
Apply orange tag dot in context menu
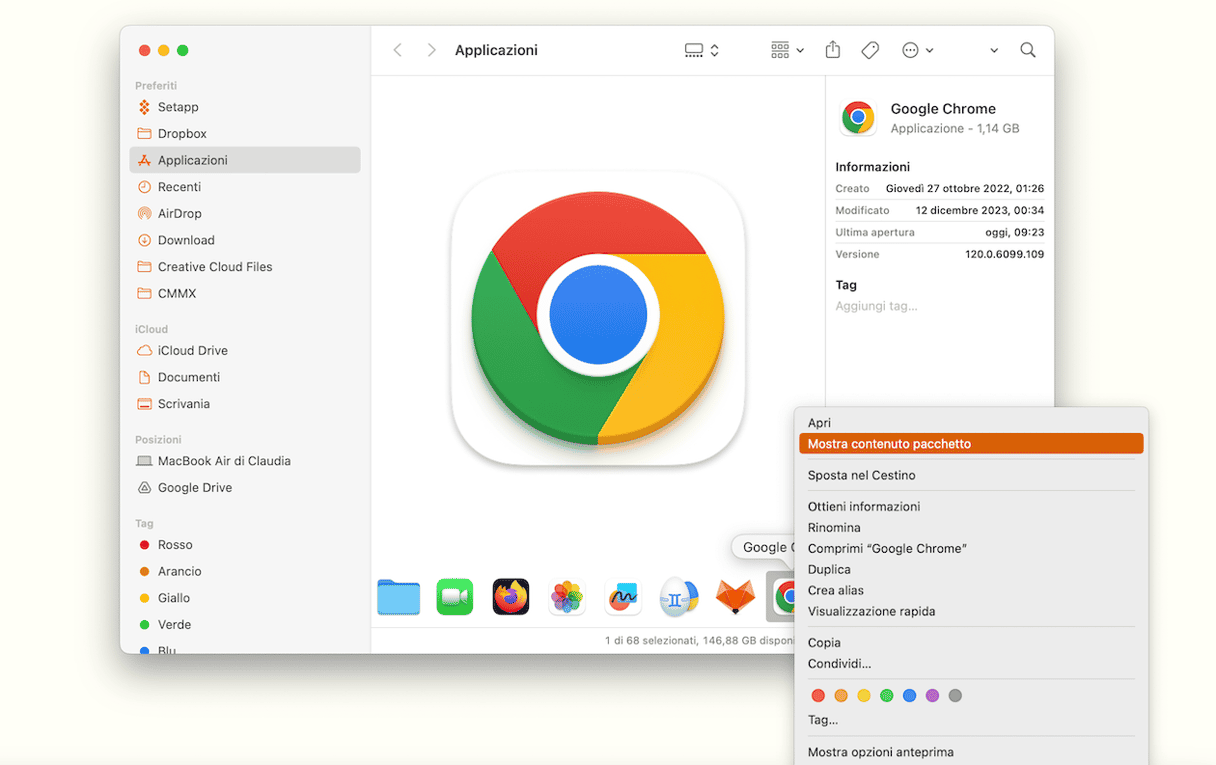click(x=841, y=696)
